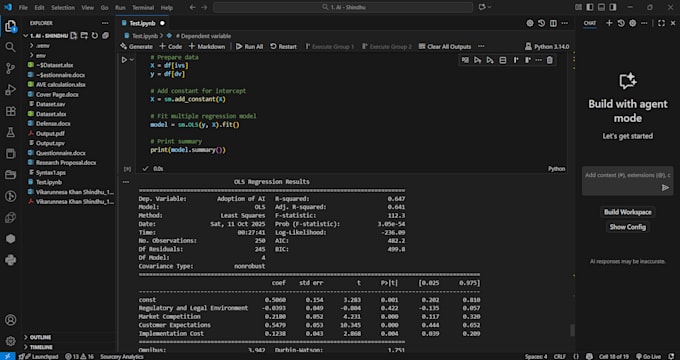This screenshot has height=360, width=680.
Task: Open the Selection menu
Action: click(x=63, y=7)
